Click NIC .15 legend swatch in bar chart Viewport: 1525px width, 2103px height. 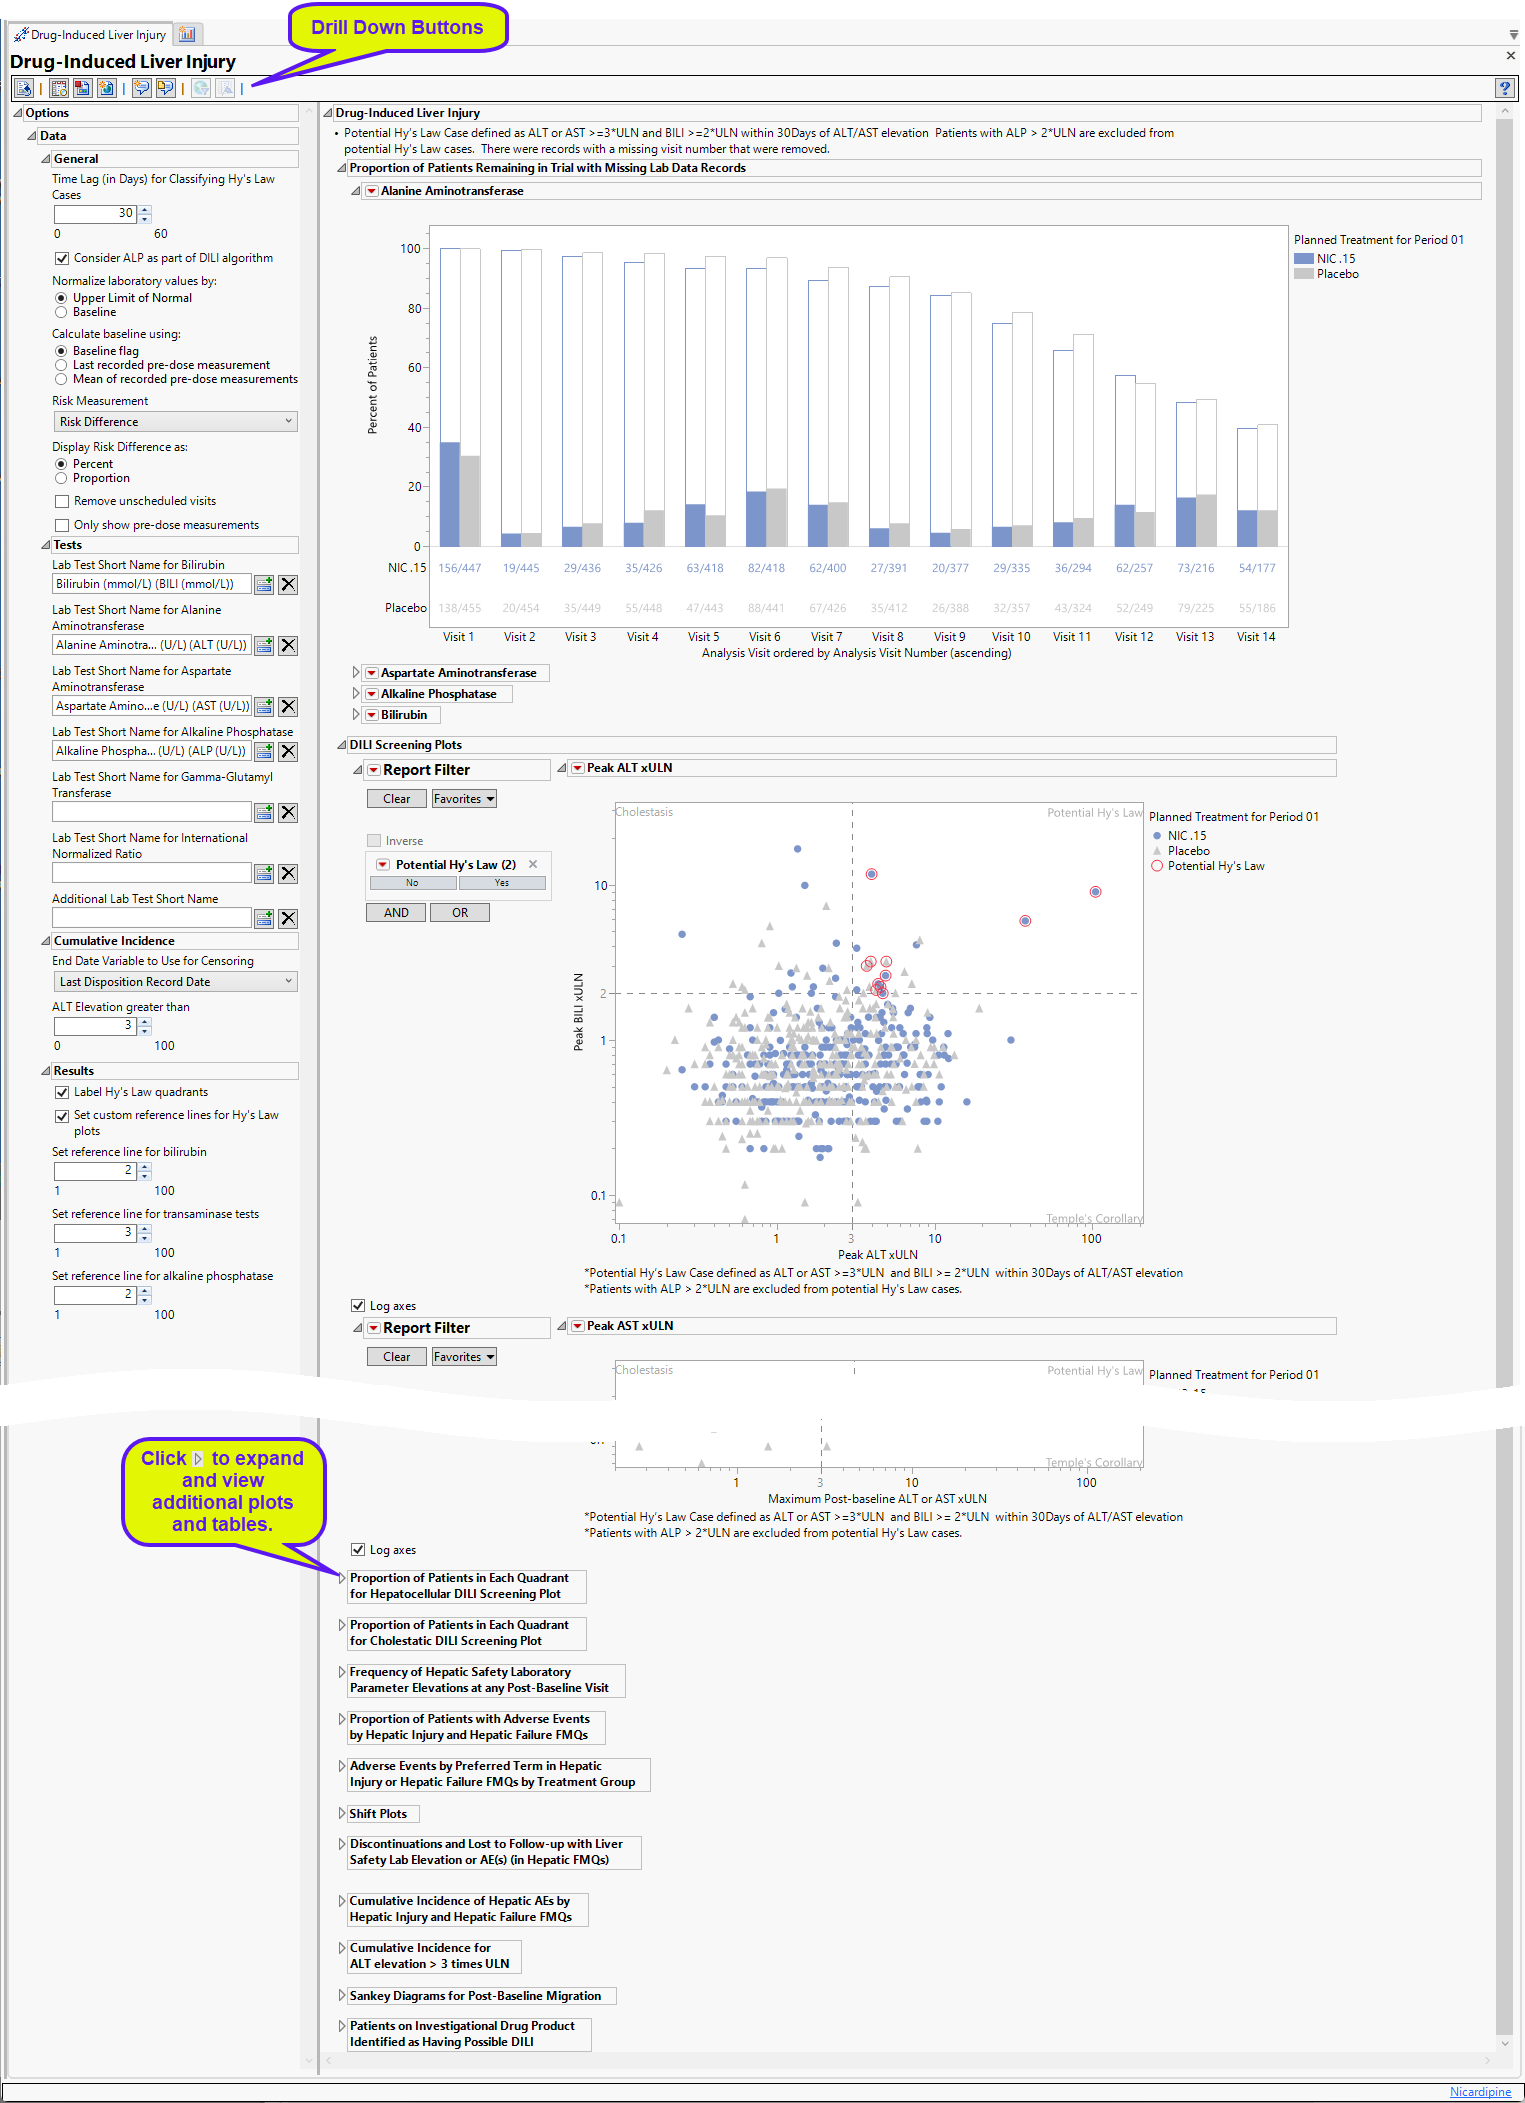tap(1304, 259)
